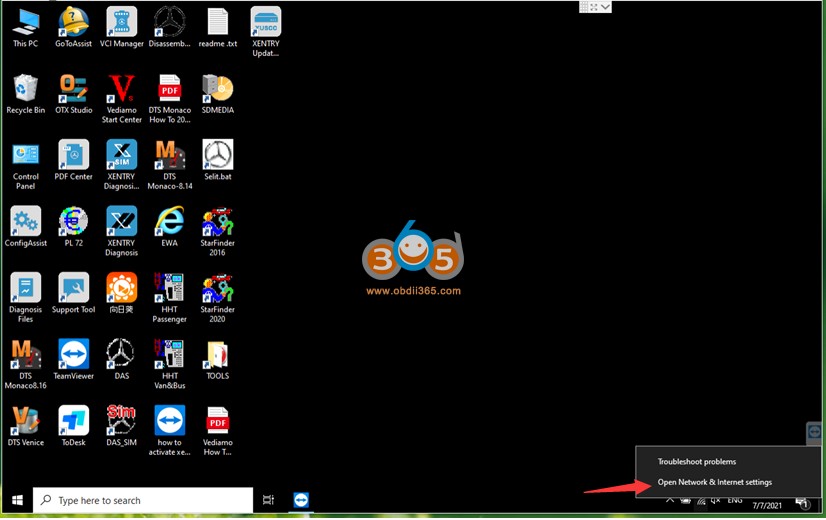Launch DTS Monaco-8.14
826x520 pixels.
coord(170,165)
